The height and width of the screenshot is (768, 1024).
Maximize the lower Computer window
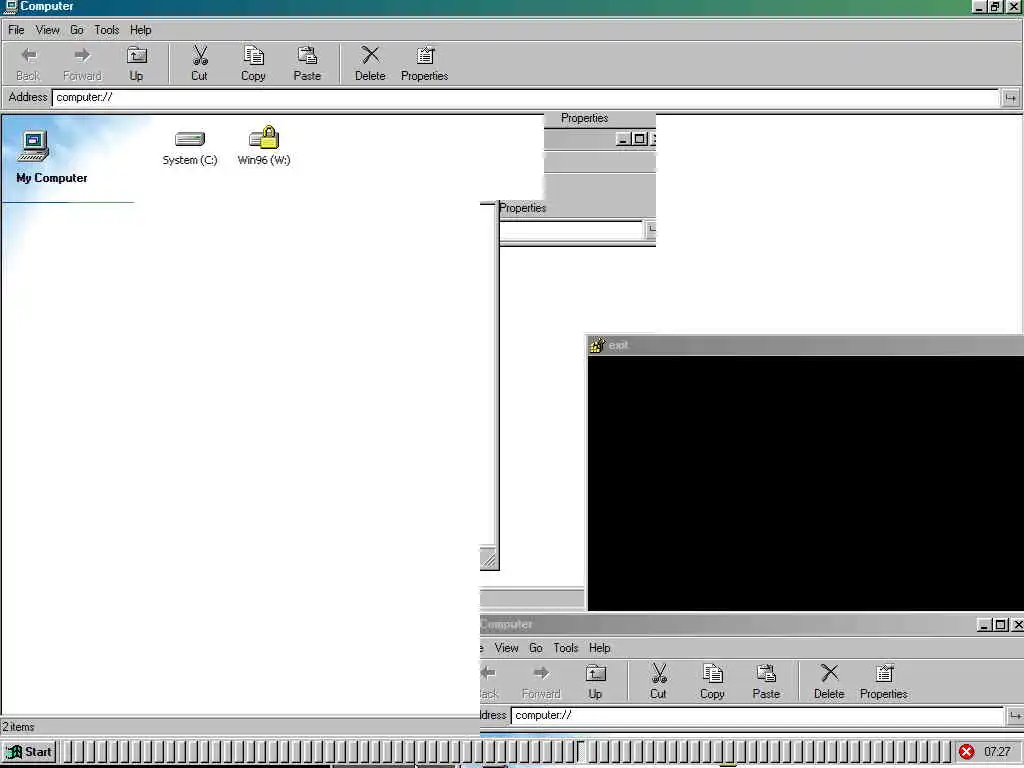1000,625
